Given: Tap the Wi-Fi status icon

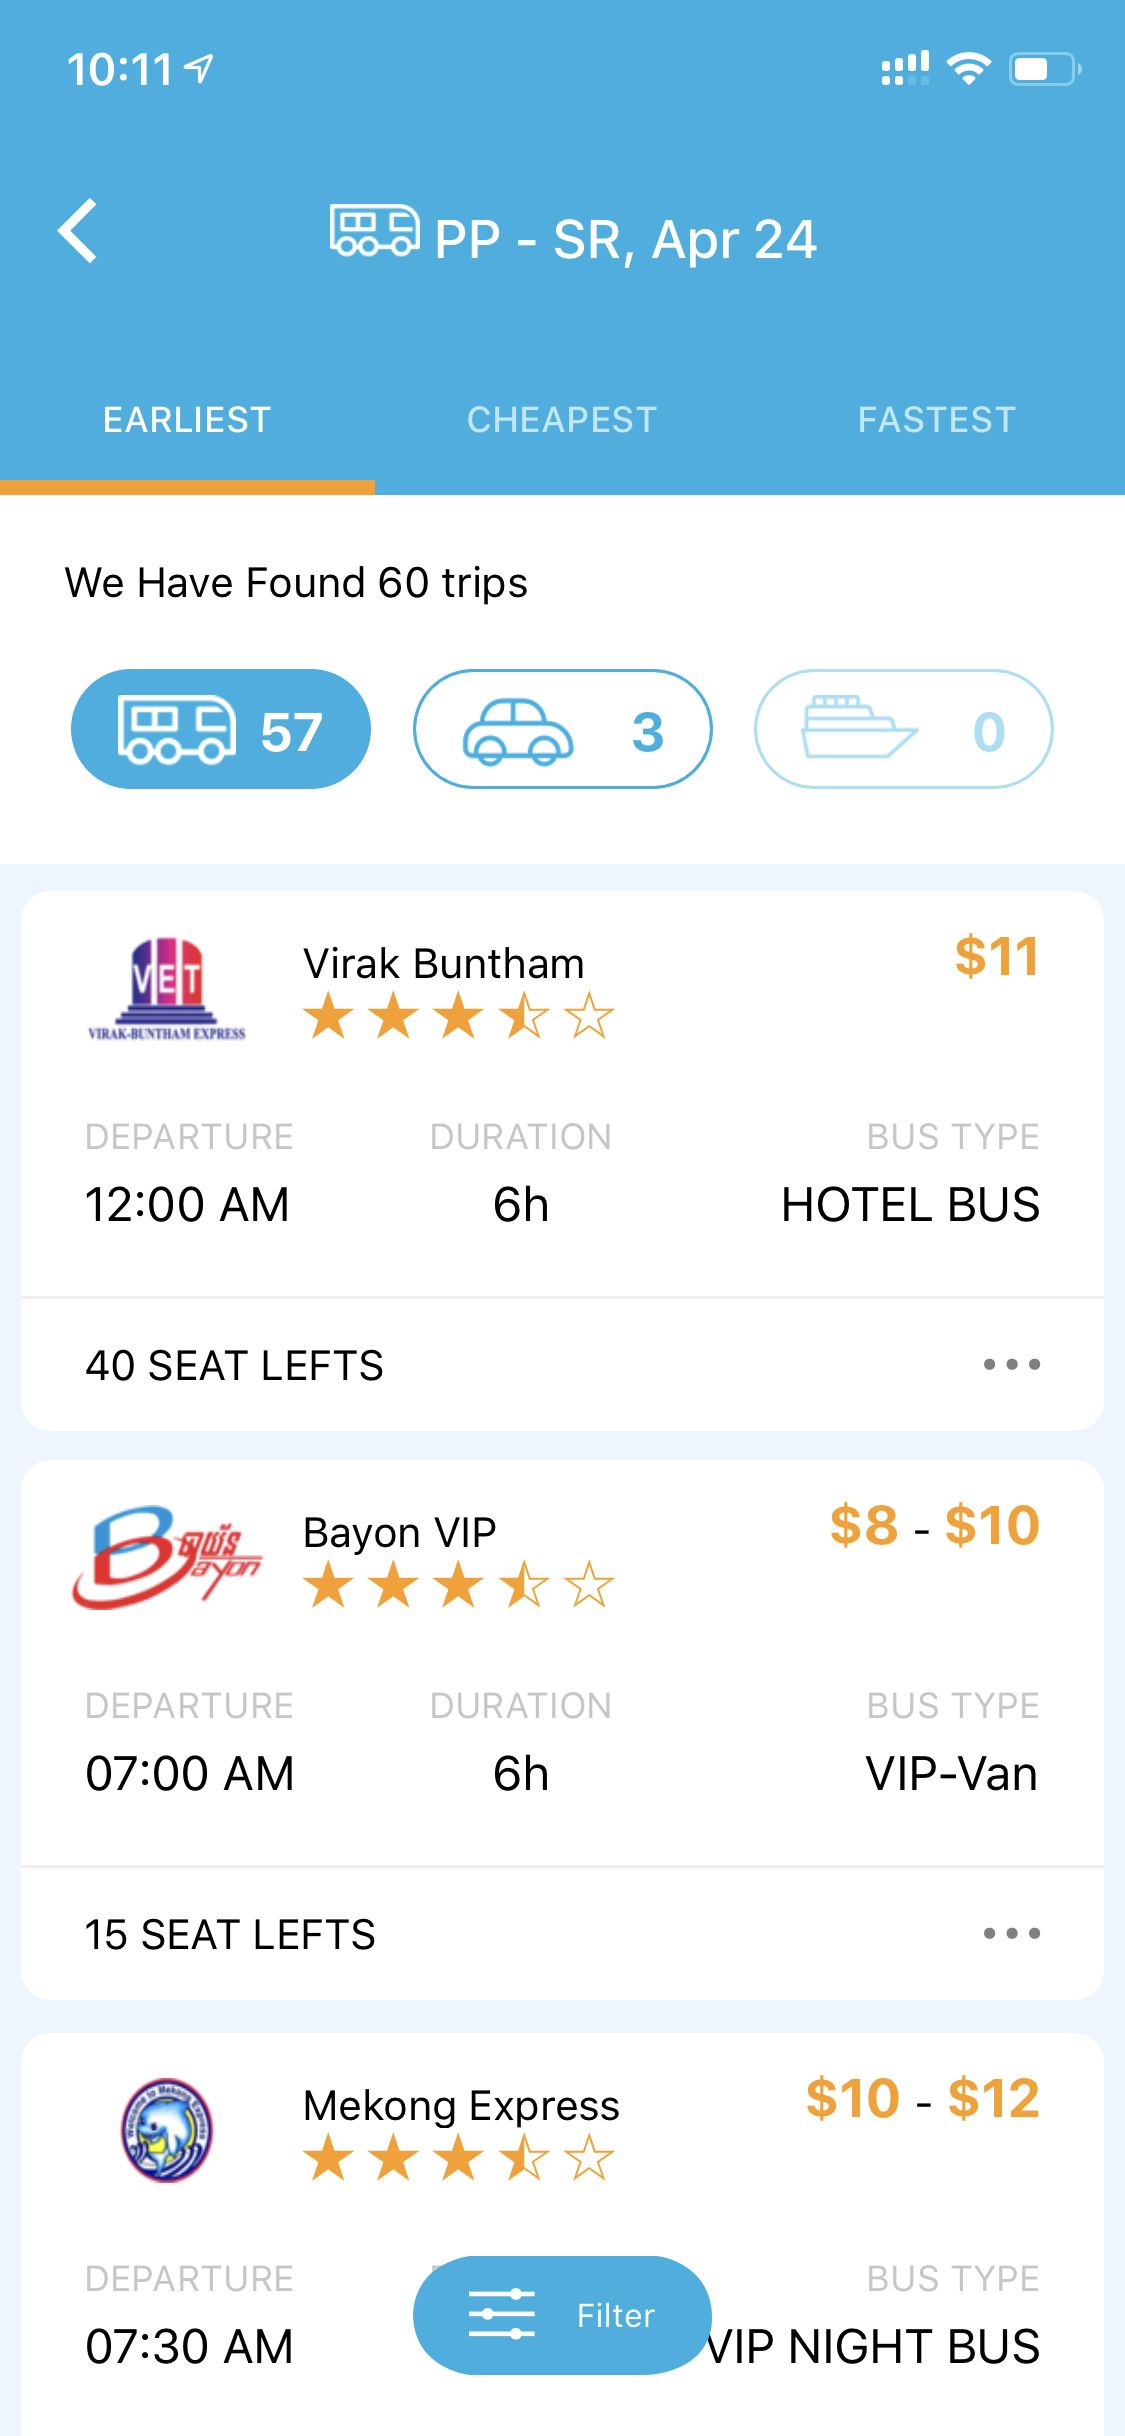Looking at the screenshot, I should pos(968,68).
